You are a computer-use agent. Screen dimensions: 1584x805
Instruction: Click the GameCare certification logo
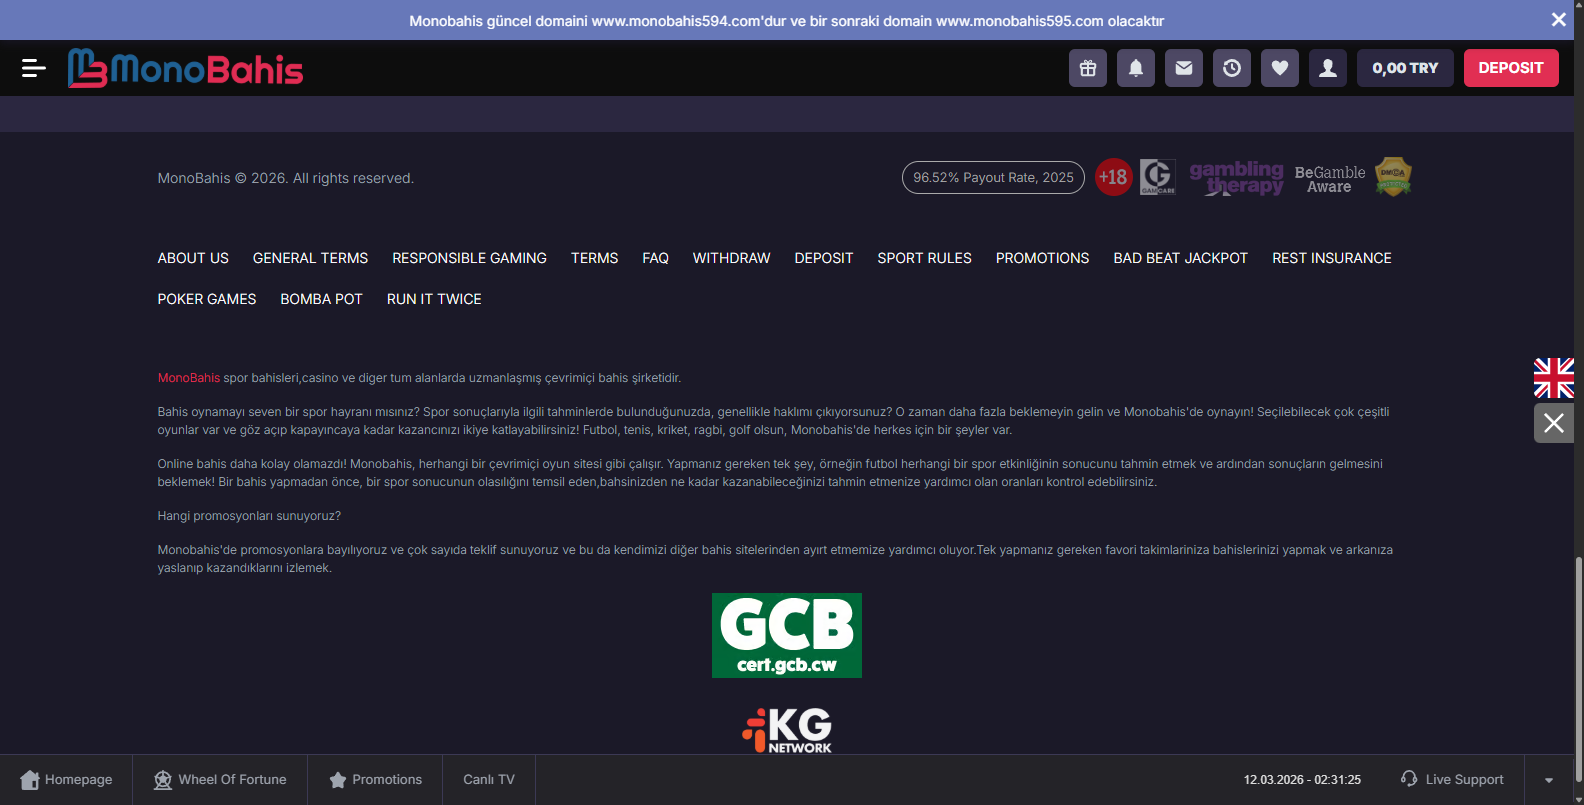(1158, 177)
